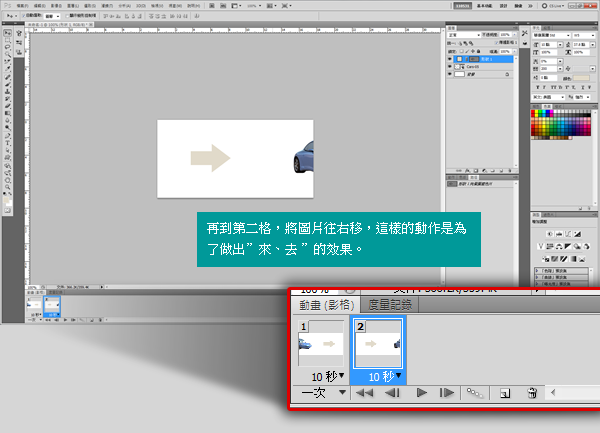Select the Clone Stamp tool

[8, 92]
